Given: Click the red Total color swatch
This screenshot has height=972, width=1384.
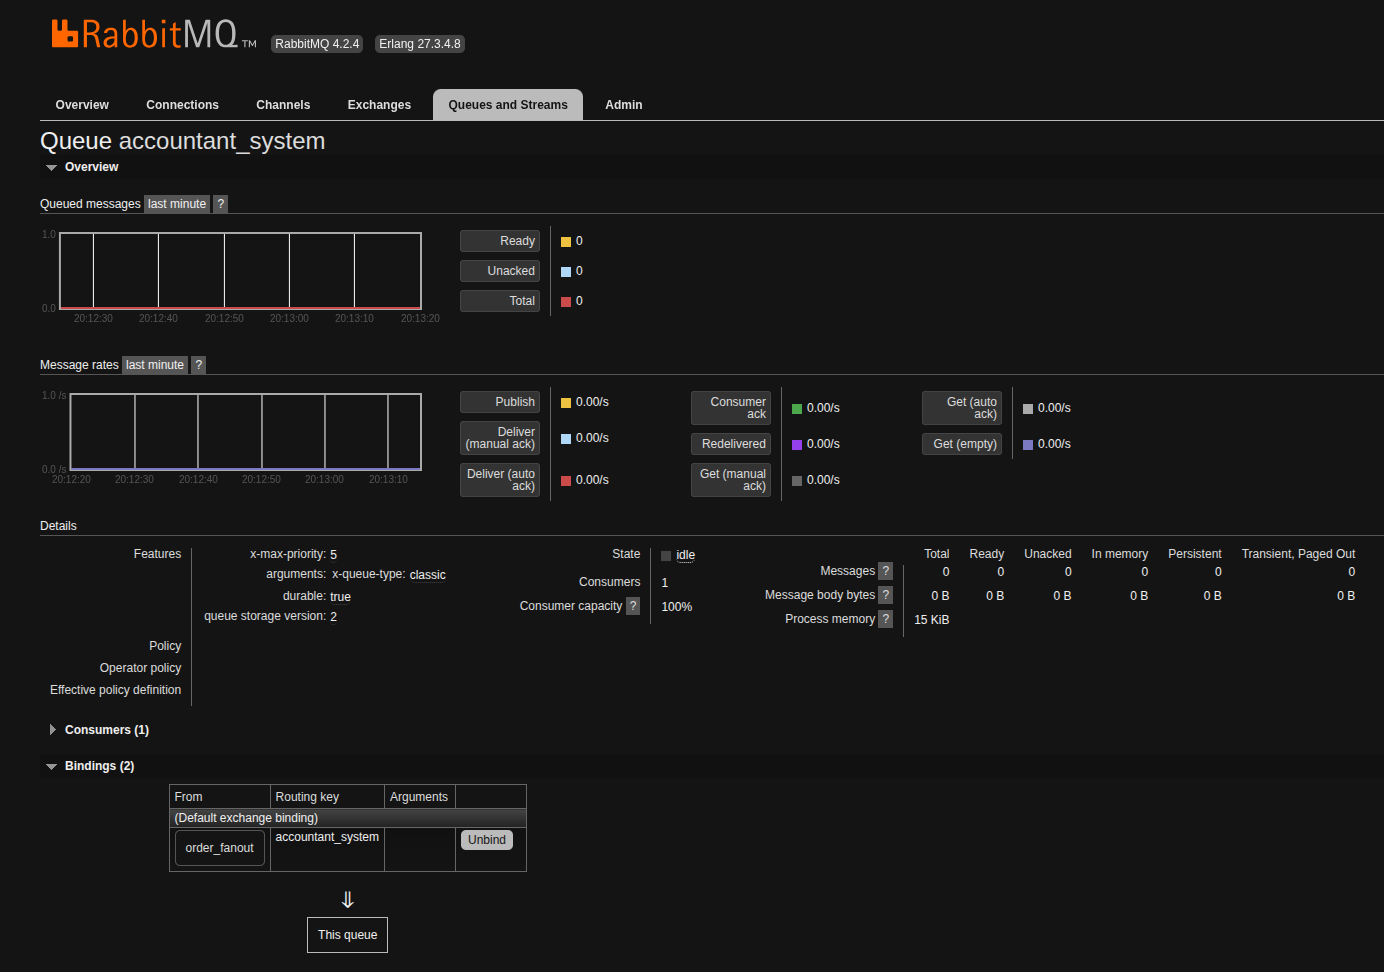Looking at the screenshot, I should (x=566, y=302).
